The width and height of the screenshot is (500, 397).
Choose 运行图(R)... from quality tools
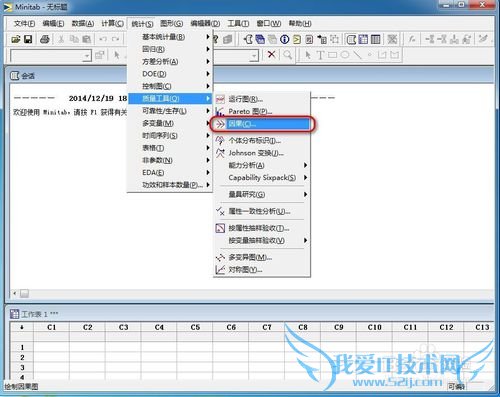pyautogui.click(x=262, y=99)
